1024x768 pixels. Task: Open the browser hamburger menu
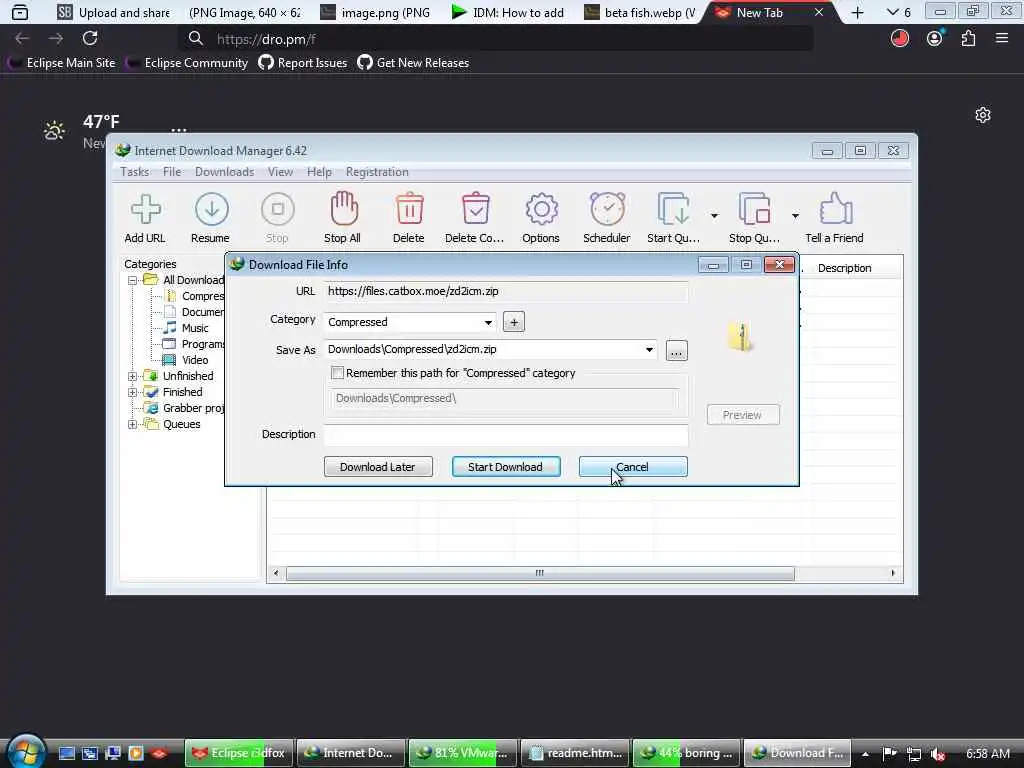coord(1002,39)
